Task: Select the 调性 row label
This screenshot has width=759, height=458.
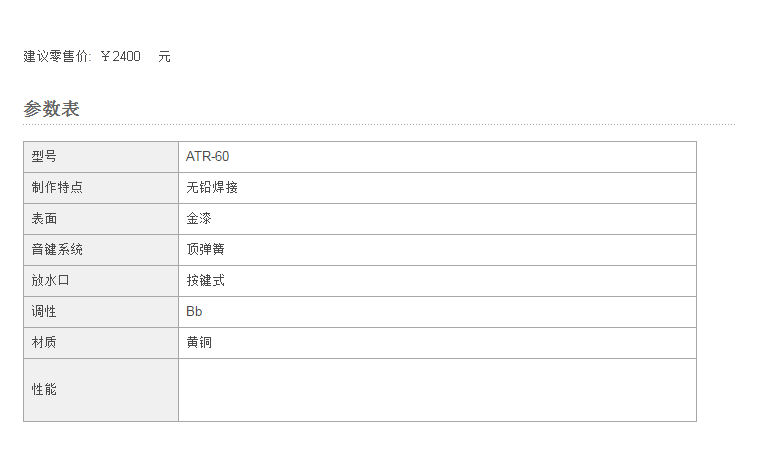Action: pos(101,312)
